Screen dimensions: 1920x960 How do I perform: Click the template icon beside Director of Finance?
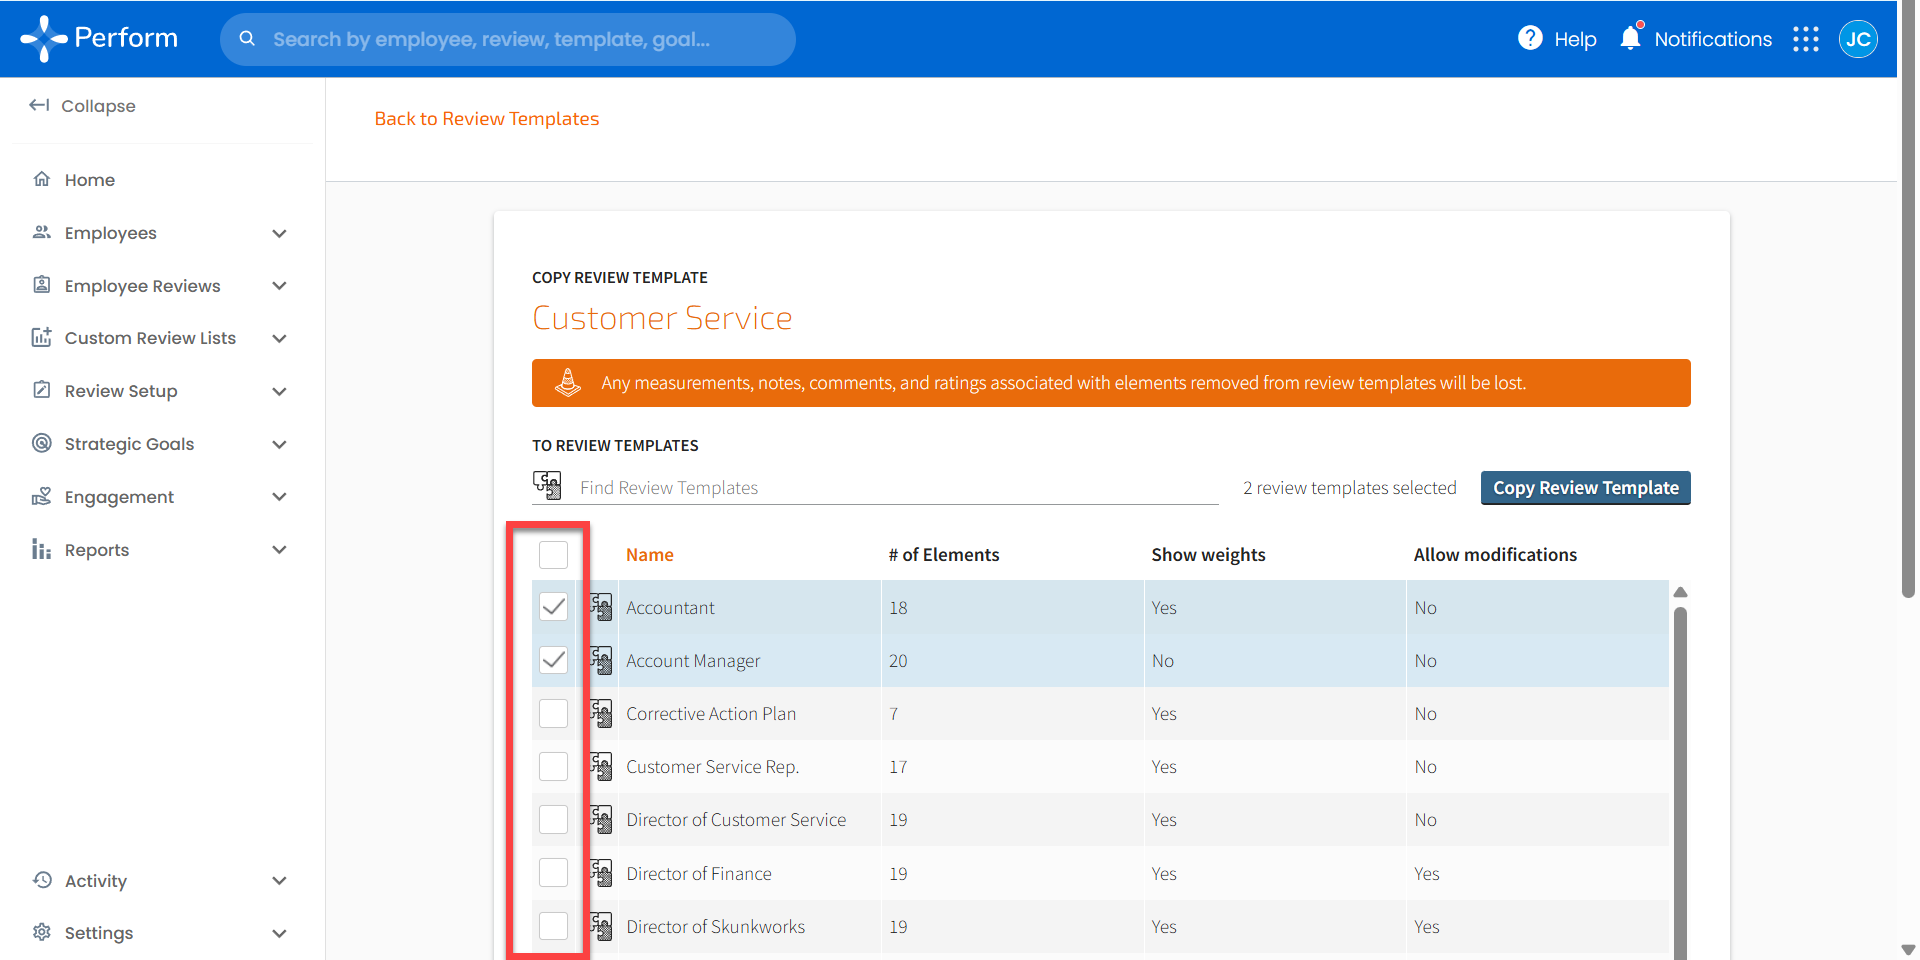pos(601,873)
